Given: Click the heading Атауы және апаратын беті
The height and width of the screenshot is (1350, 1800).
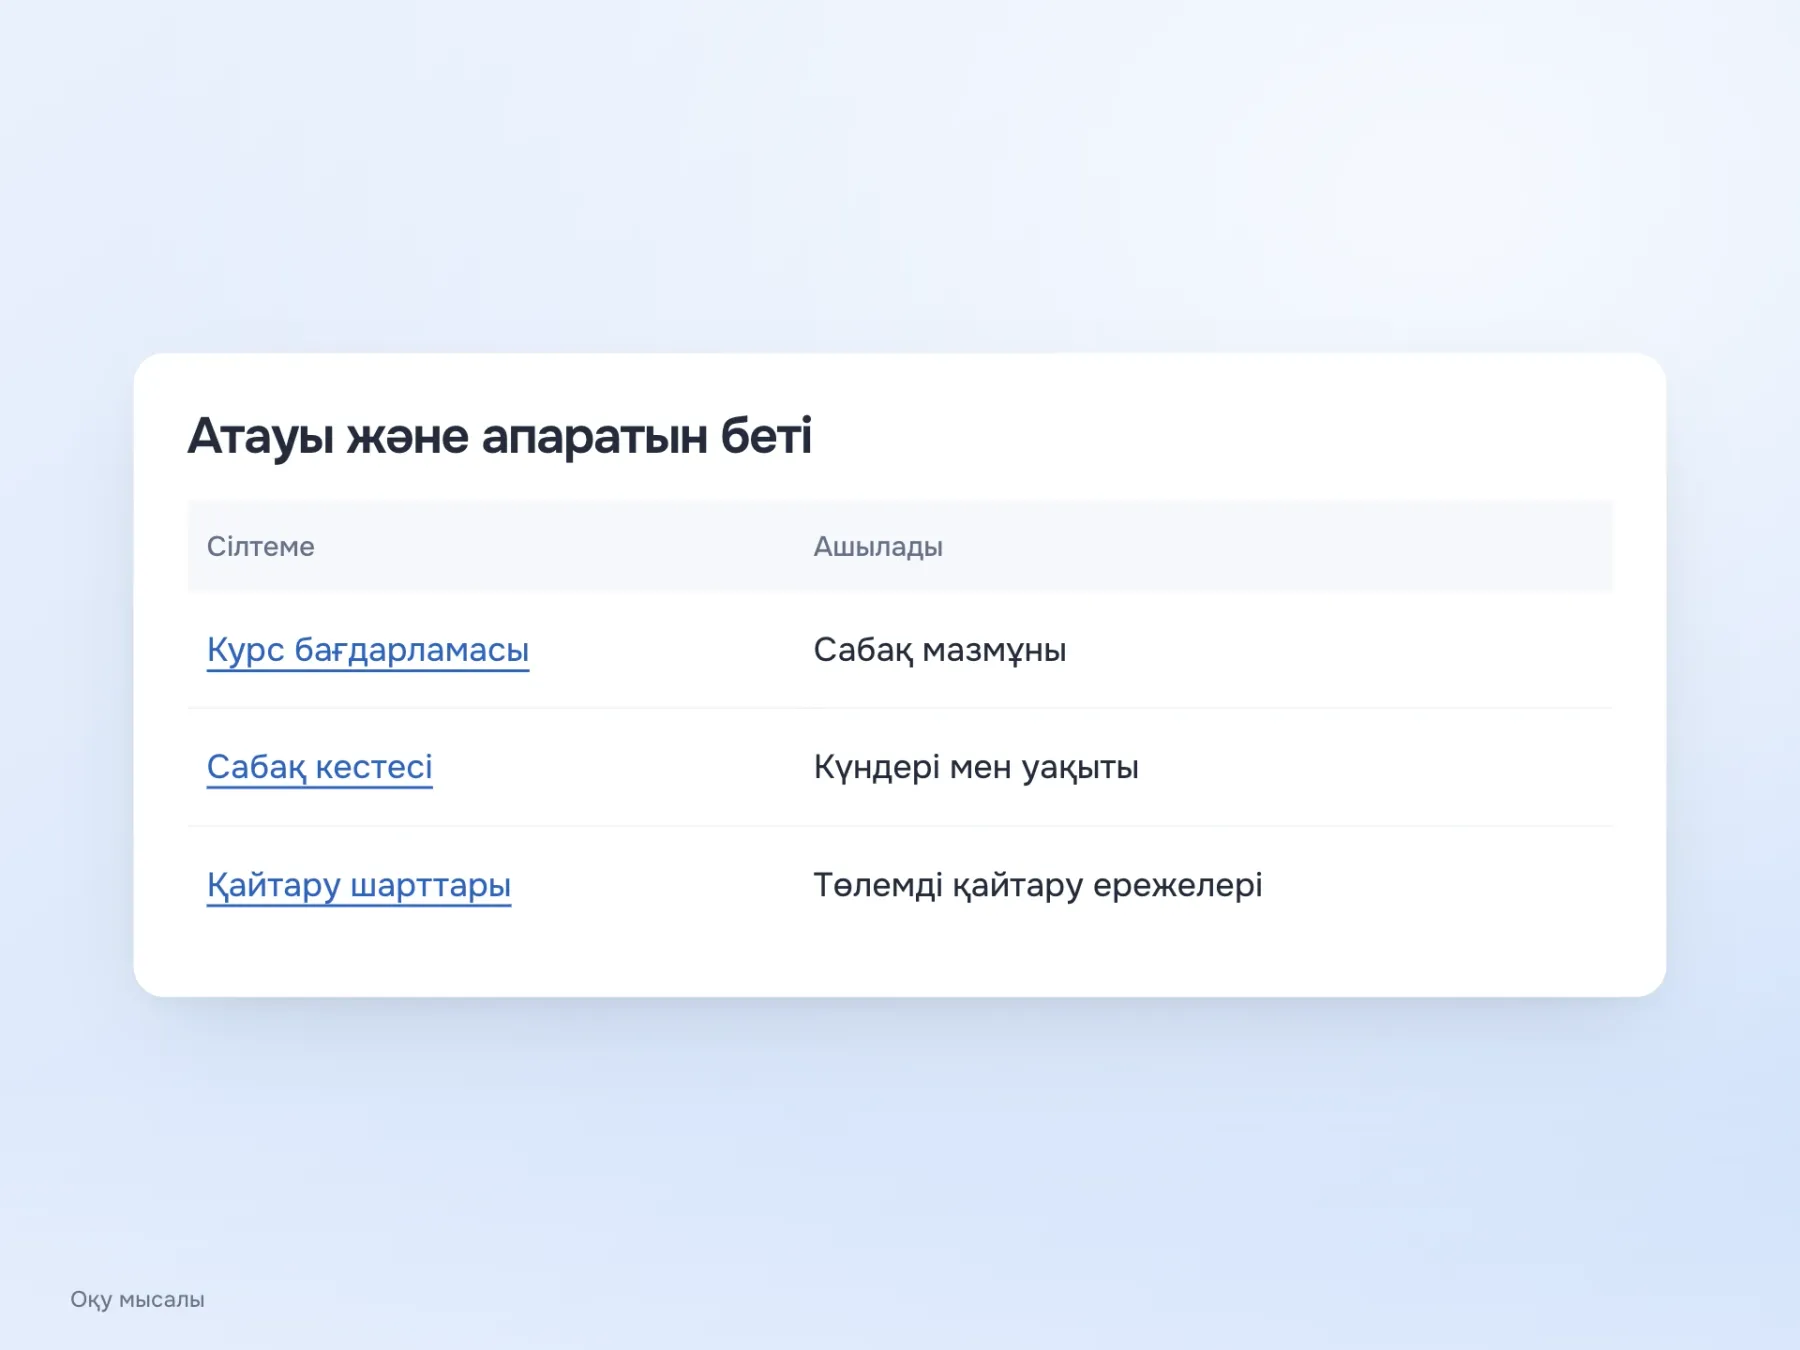Looking at the screenshot, I should [500, 436].
